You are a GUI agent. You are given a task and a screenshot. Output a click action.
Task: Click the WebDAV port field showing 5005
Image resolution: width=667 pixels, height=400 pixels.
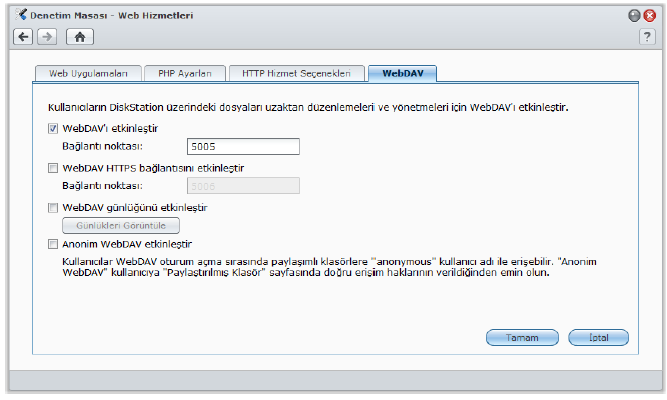point(244,147)
